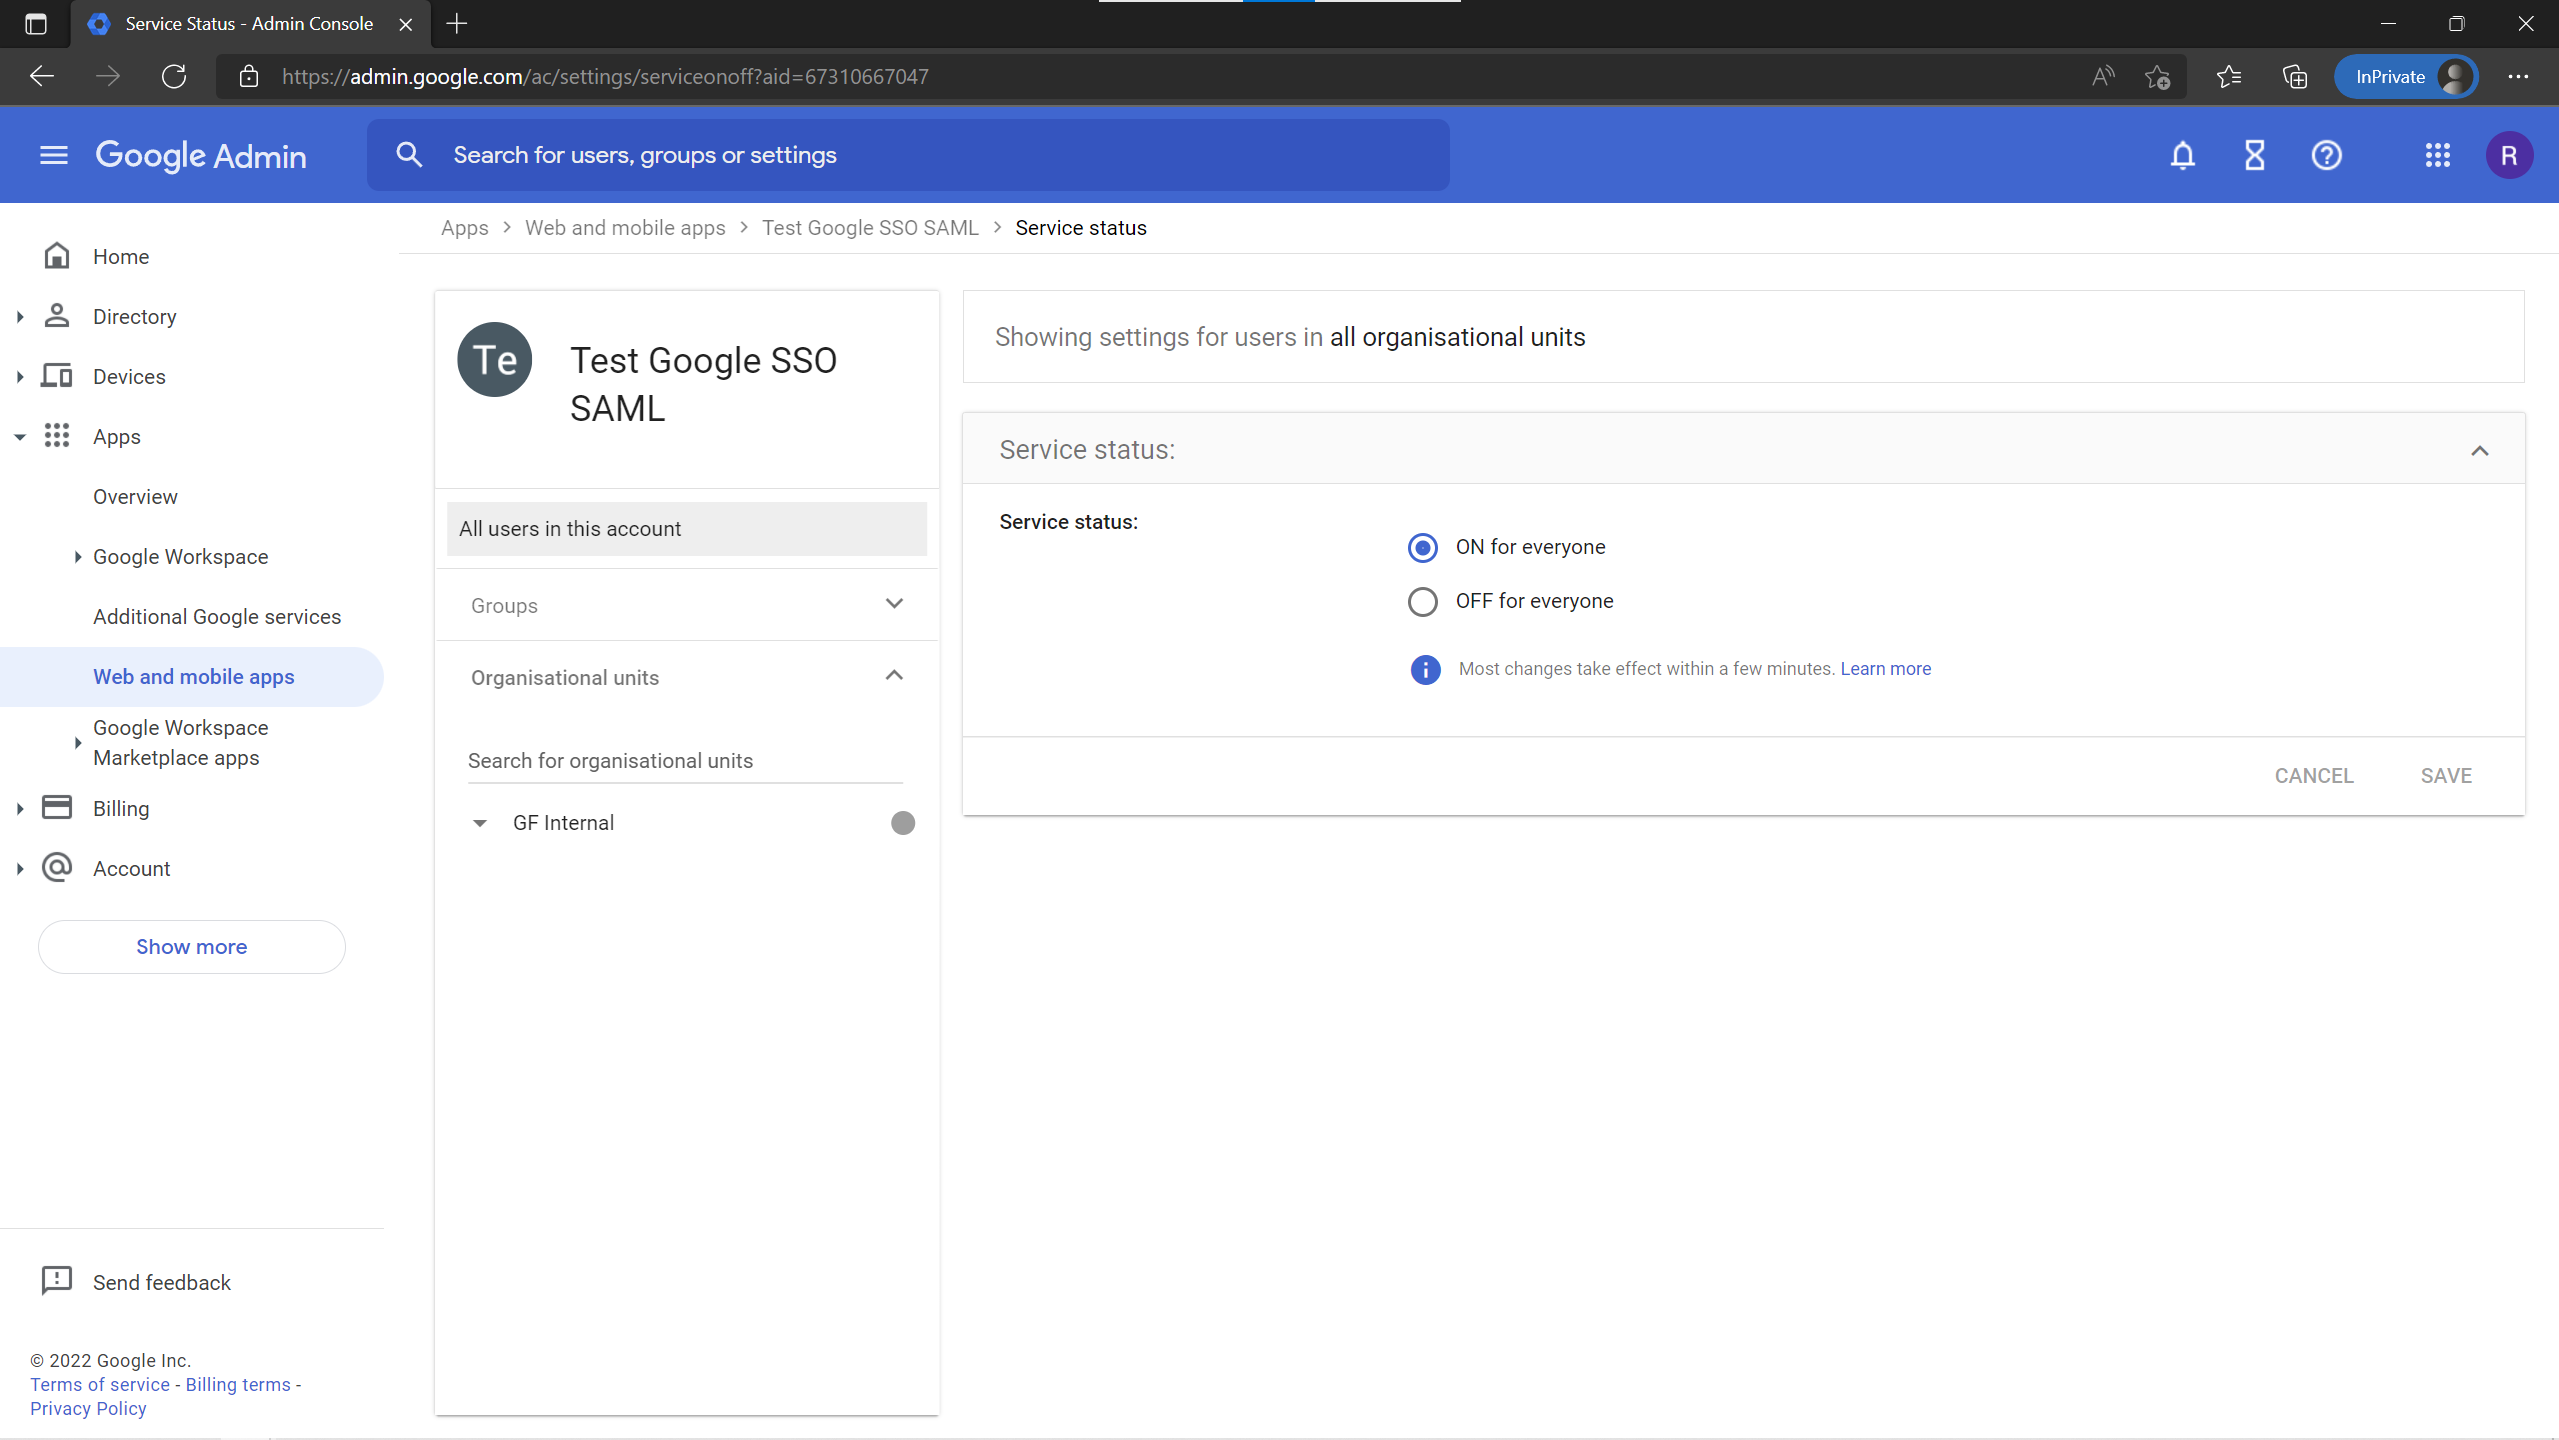Expand Google Workspace Marketplace apps arrow
The height and width of the screenshot is (1440, 2559).
tap(78, 743)
